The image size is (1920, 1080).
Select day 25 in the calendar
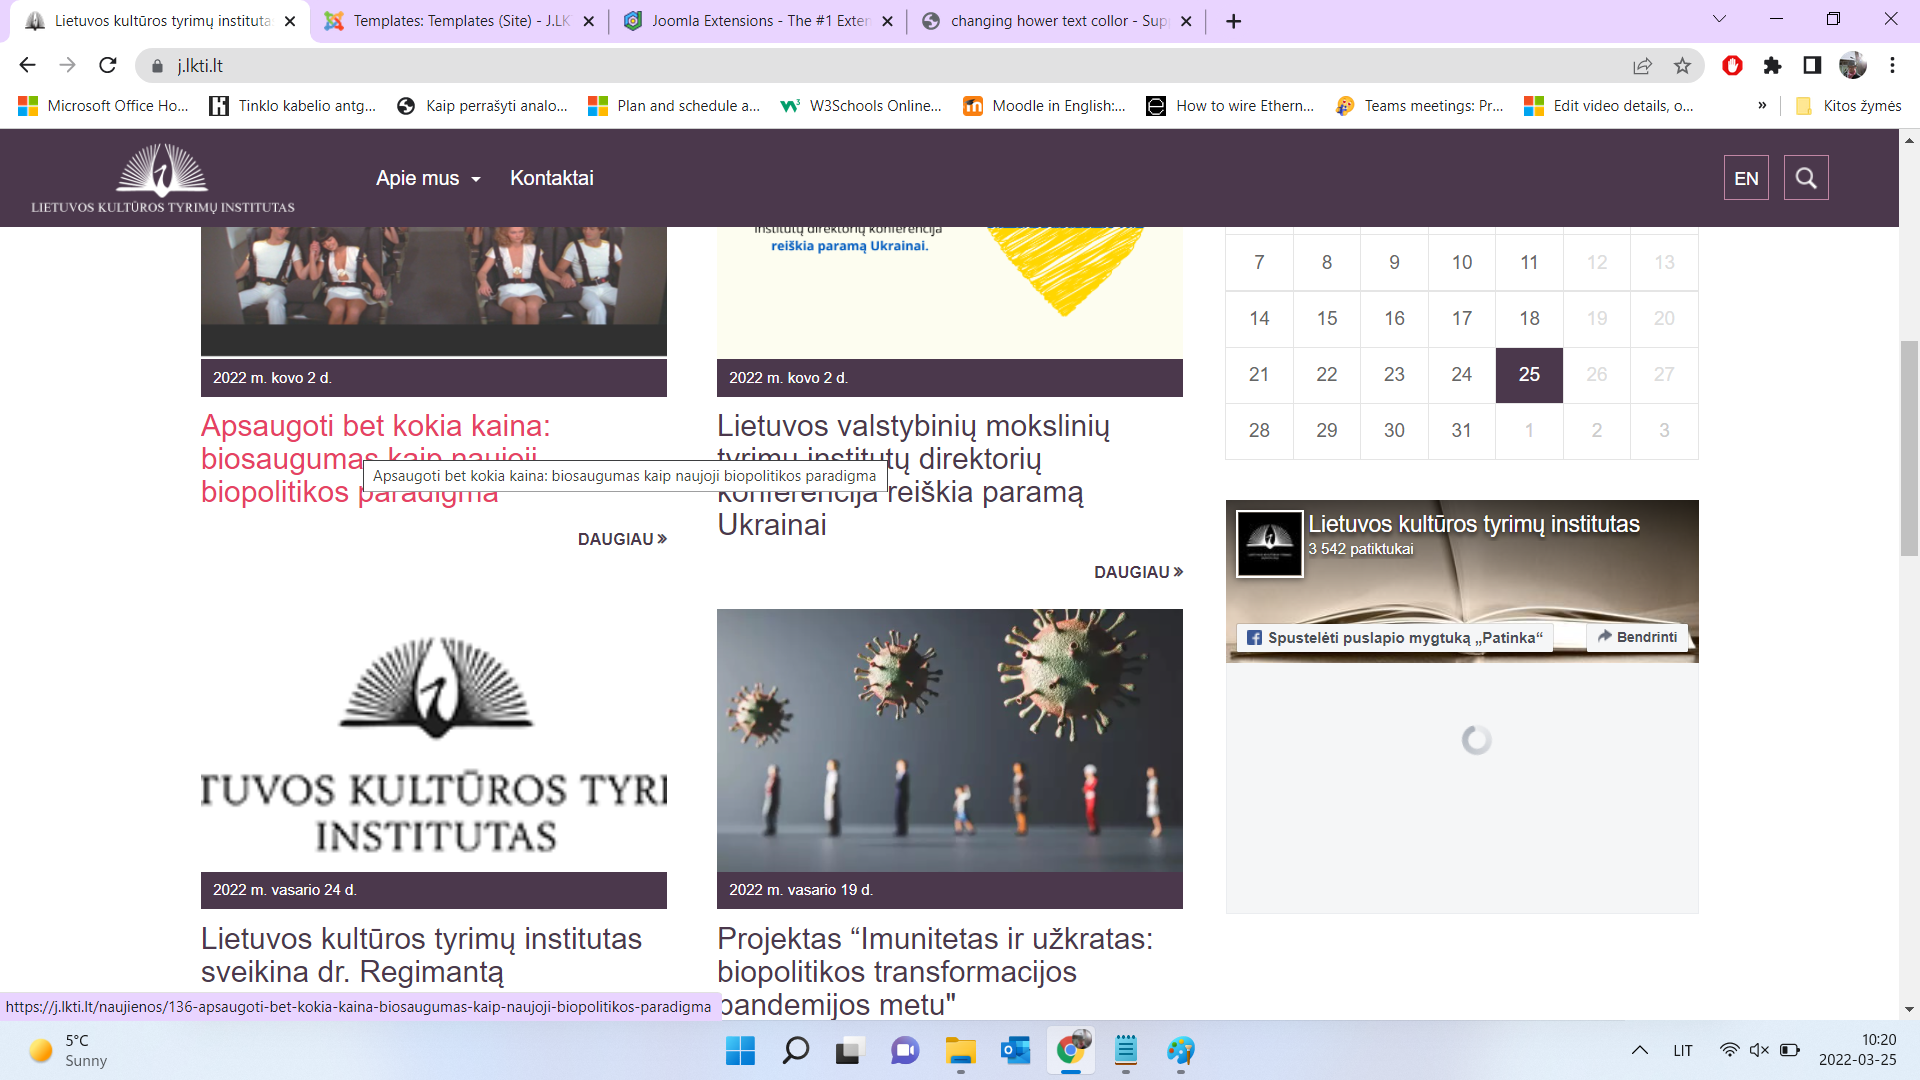pos(1529,374)
